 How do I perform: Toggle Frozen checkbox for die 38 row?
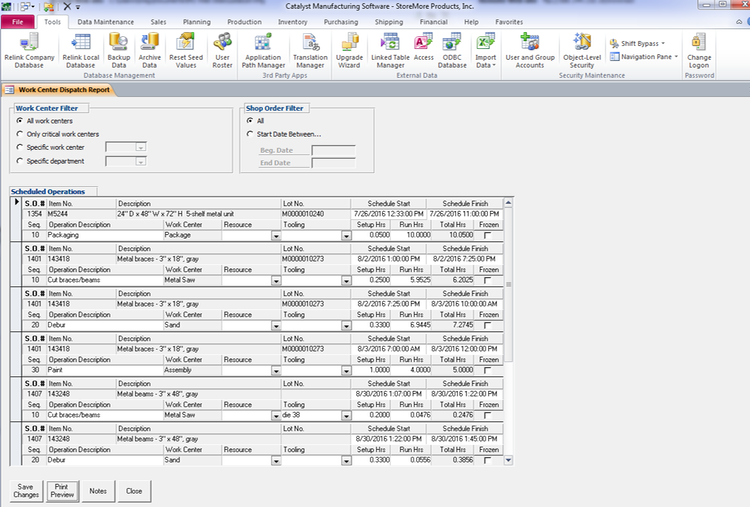point(487,415)
